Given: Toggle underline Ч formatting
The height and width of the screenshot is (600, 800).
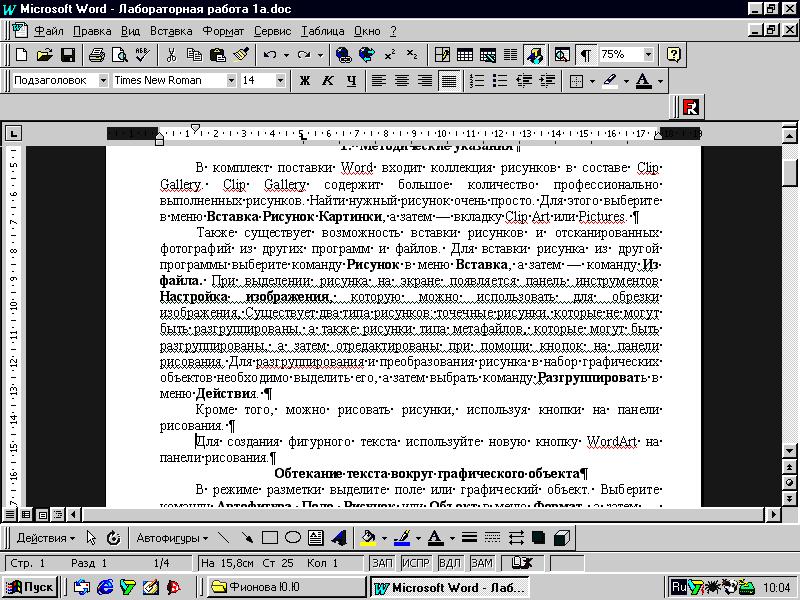Looking at the screenshot, I should tap(351, 81).
